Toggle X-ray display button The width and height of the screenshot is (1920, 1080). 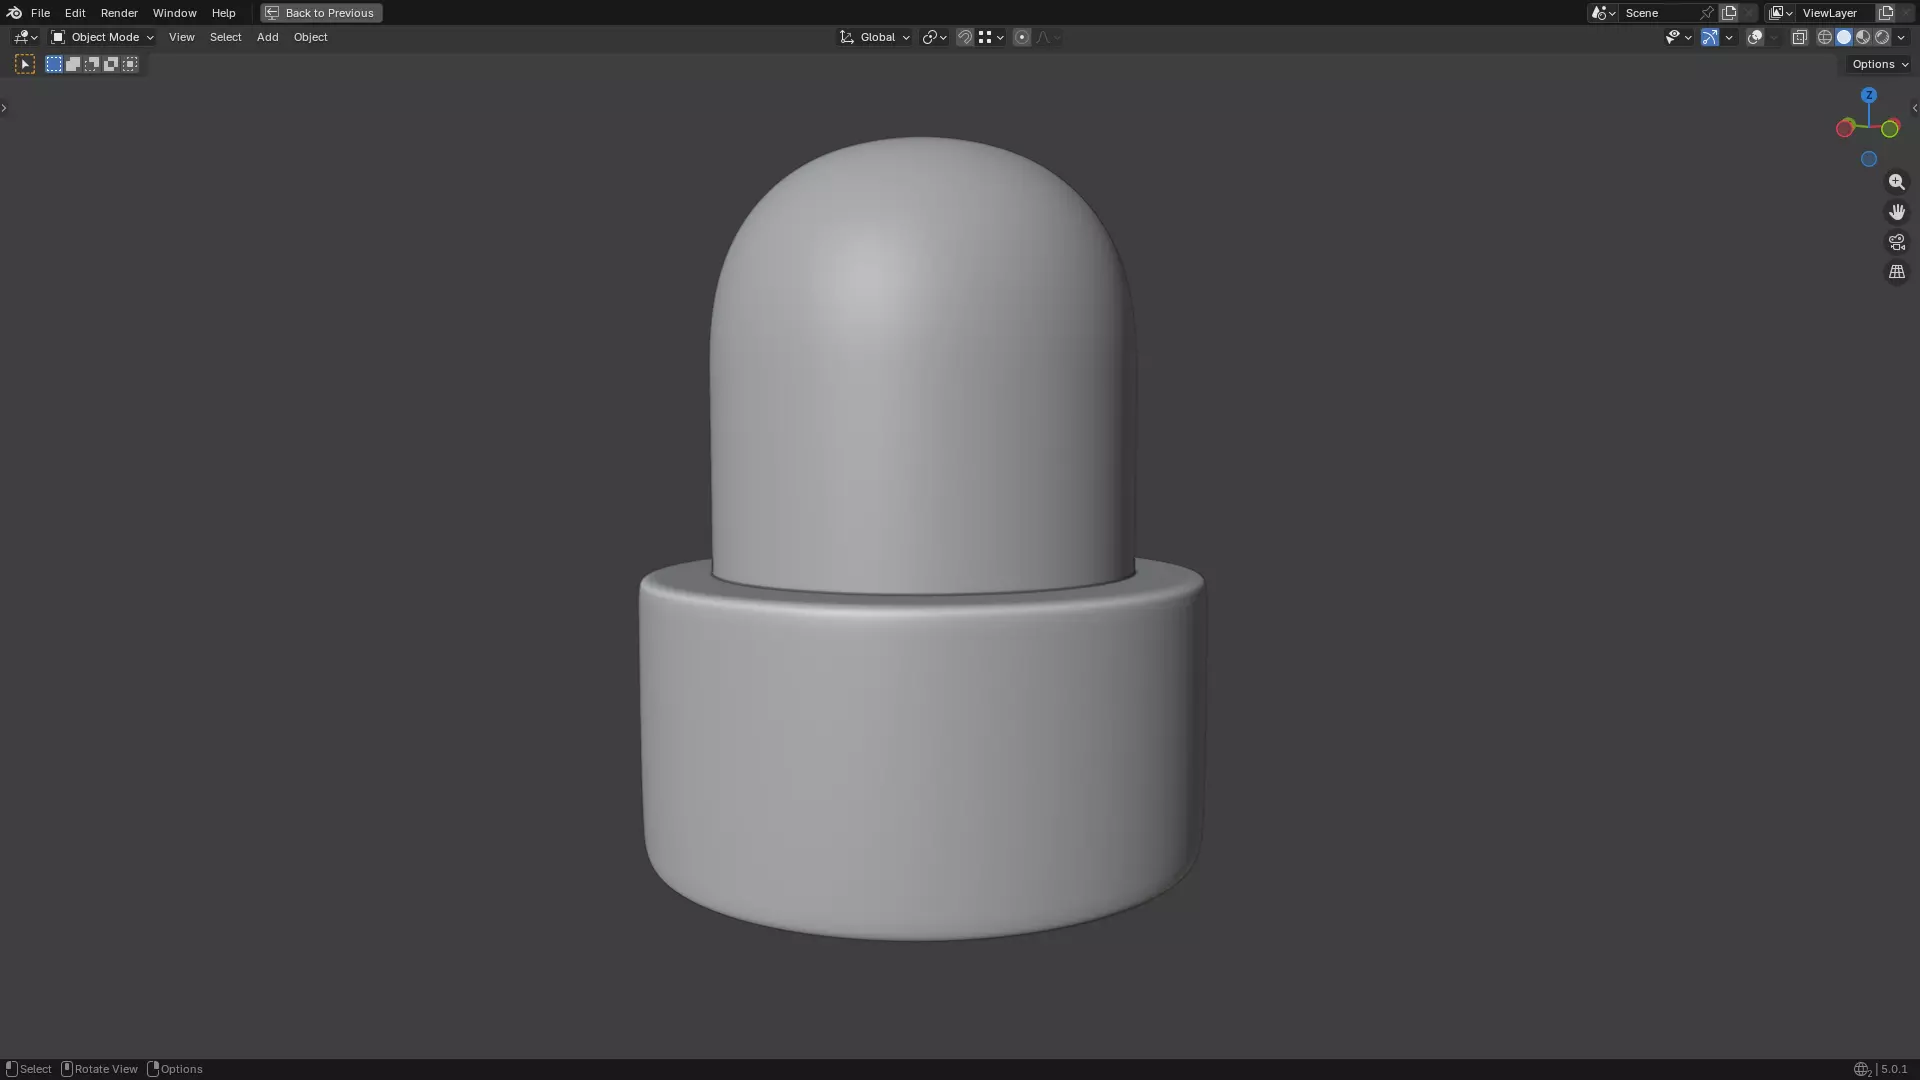pyautogui.click(x=1799, y=37)
